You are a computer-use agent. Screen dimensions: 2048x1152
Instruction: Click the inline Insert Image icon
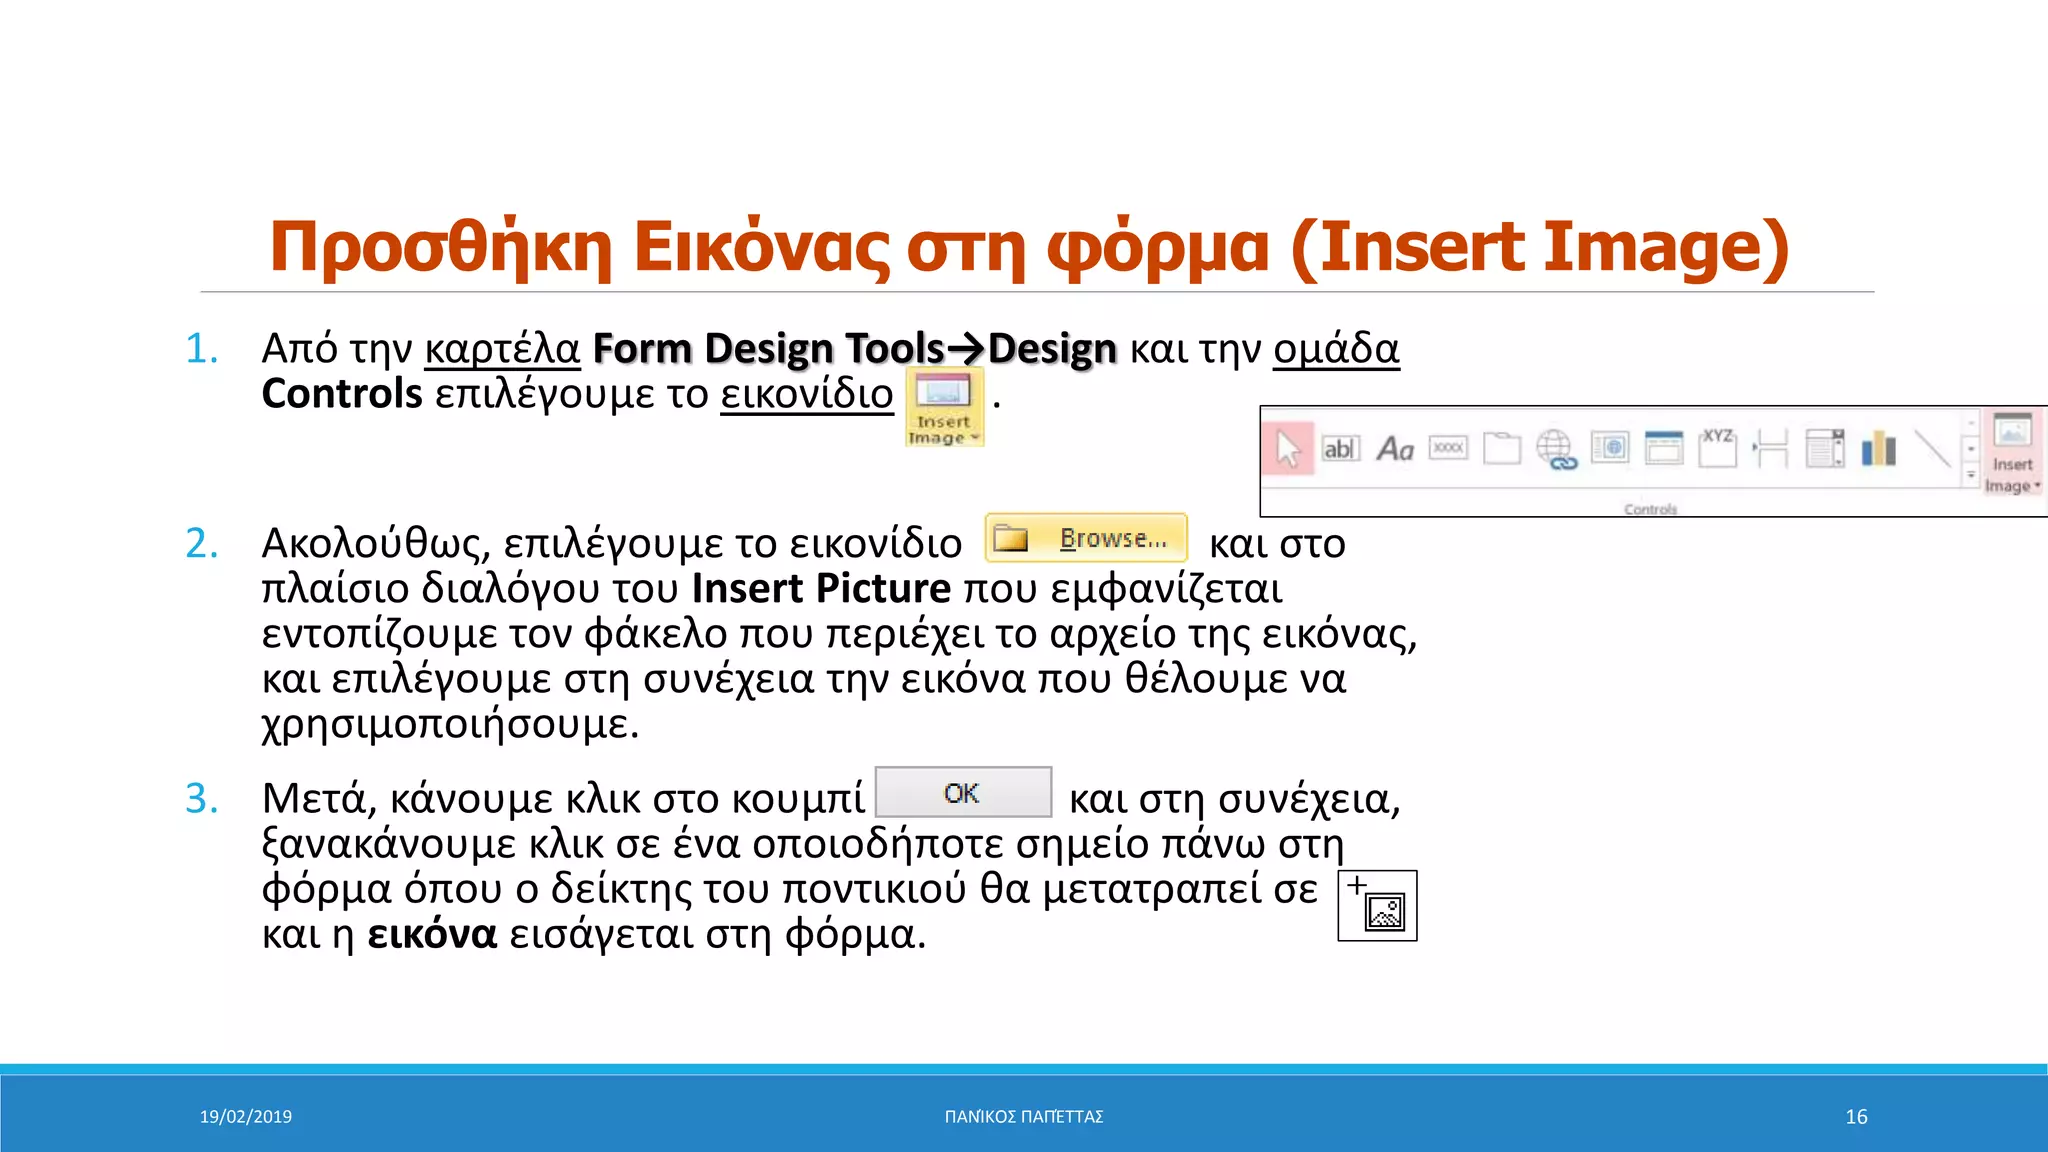coord(944,407)
